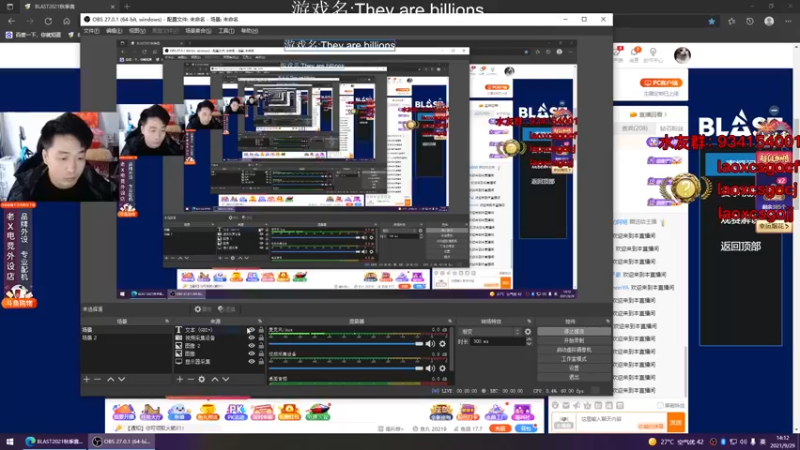Open source properties gear in Sources toolbar
This screenshot has width=800, height=450.
(202, 380)
